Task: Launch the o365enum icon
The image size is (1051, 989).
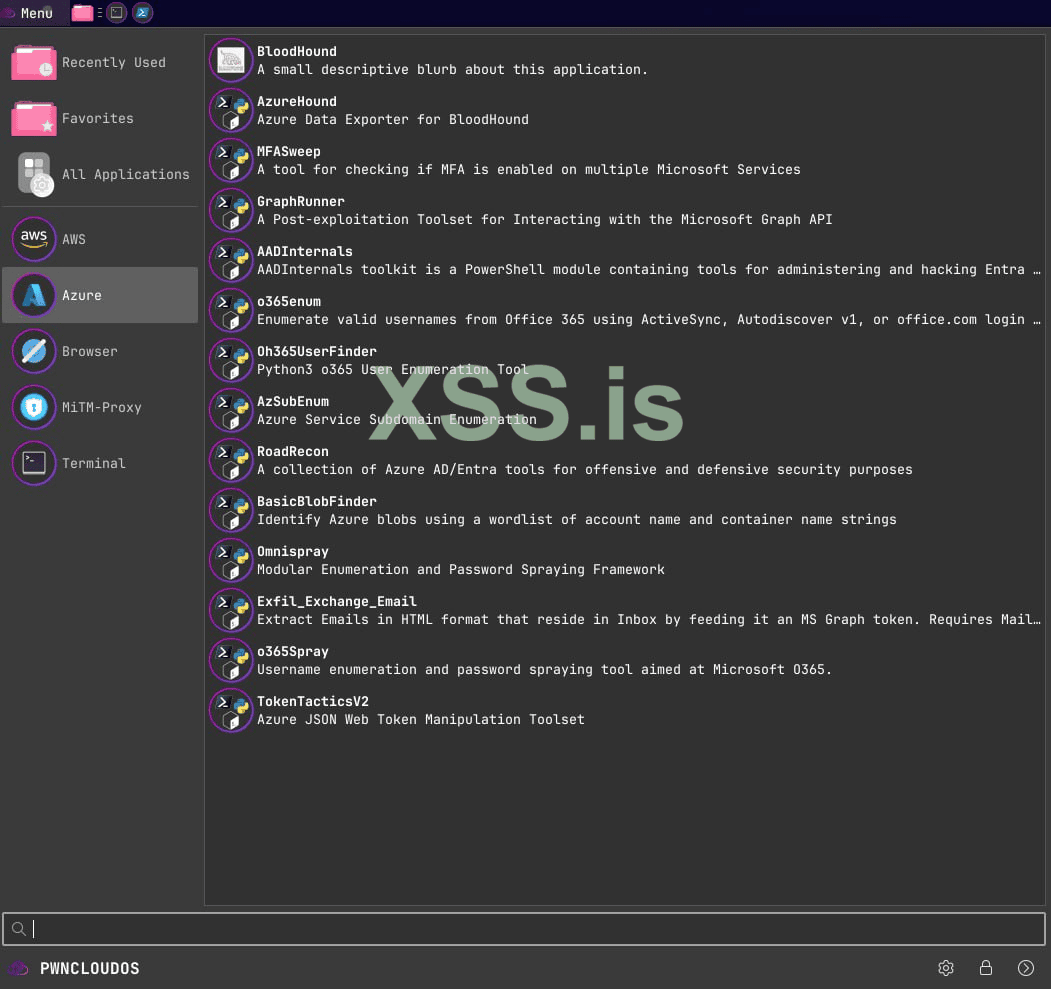Action: [231, 311]
